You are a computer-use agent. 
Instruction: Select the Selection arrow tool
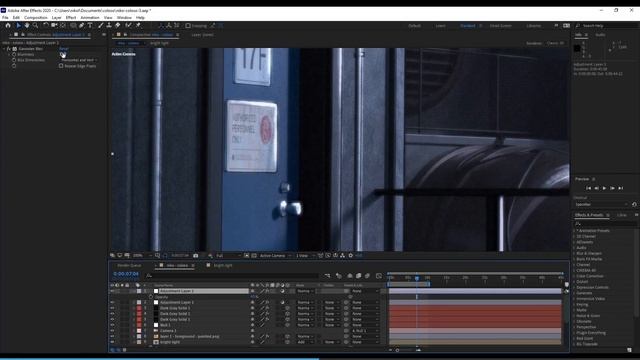pos(18,25)
